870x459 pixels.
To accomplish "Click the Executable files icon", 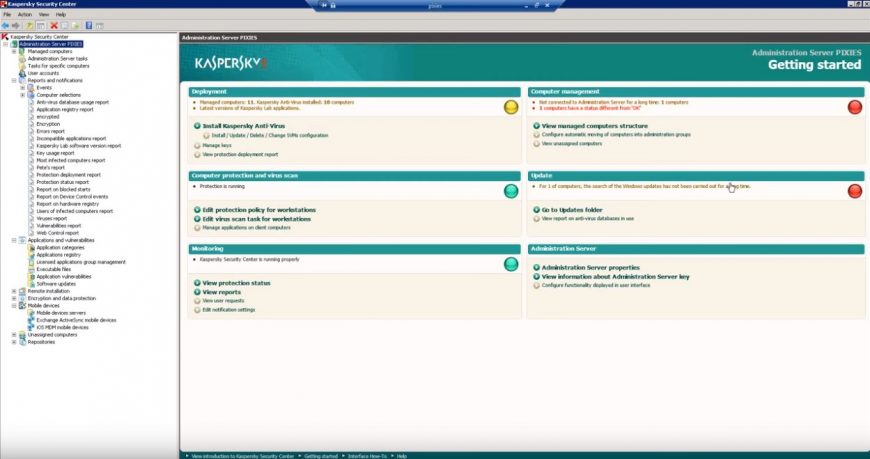I will pos(31,269).
